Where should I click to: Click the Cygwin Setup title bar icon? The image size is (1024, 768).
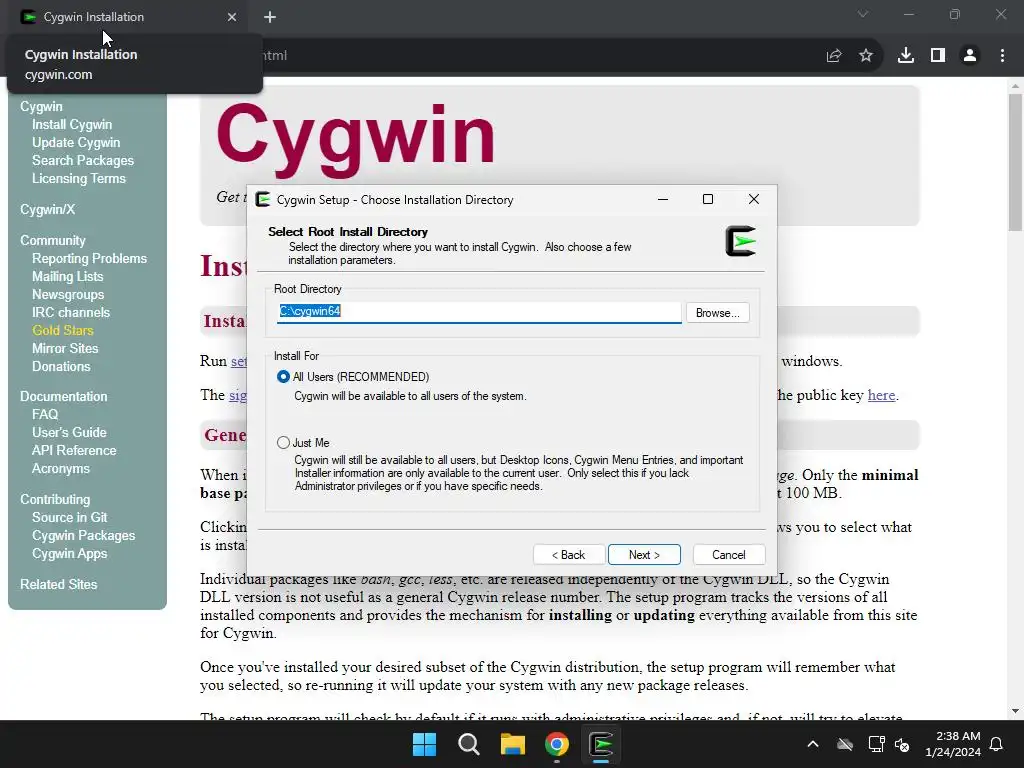point(263,199)
